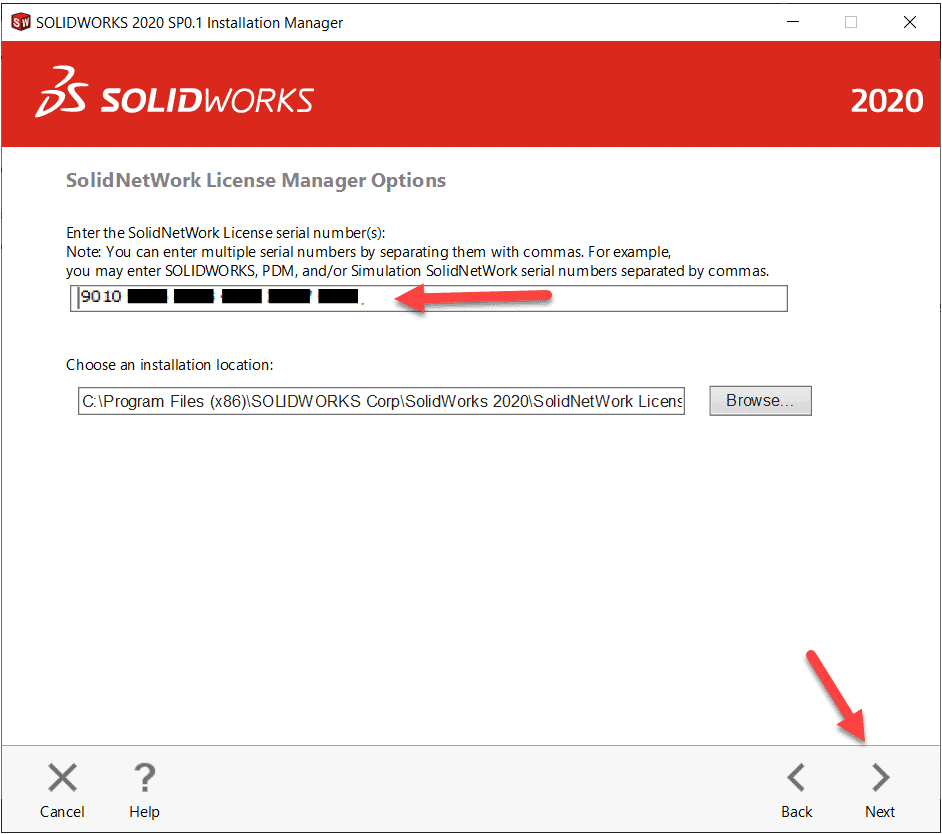Screen dimensions: 942x834
Task: Click the 'SolidNetWork License Manager Options' heading
Action: pos(256,181)
